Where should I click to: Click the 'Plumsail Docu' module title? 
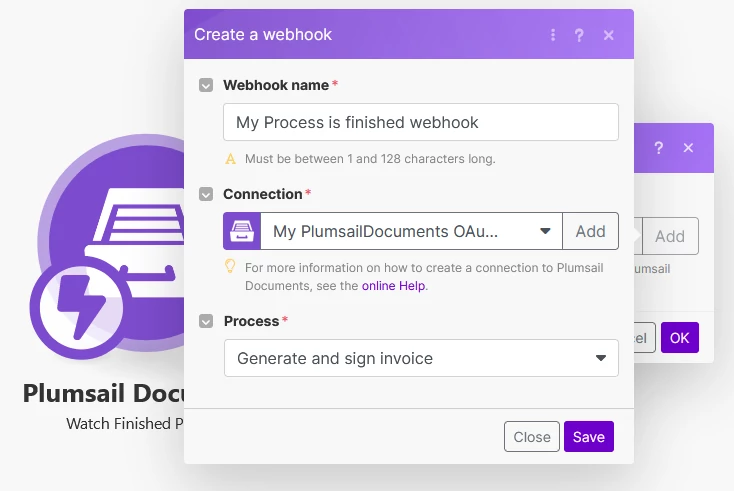click(103, 393)
